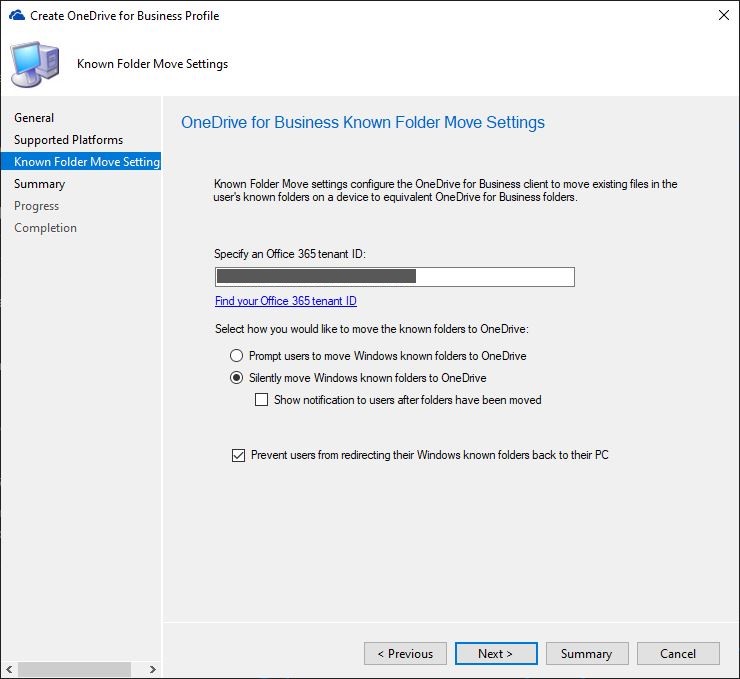Cancel the profile creation wizard
This screenshot has width=740, height=679.
click(678, 654)
